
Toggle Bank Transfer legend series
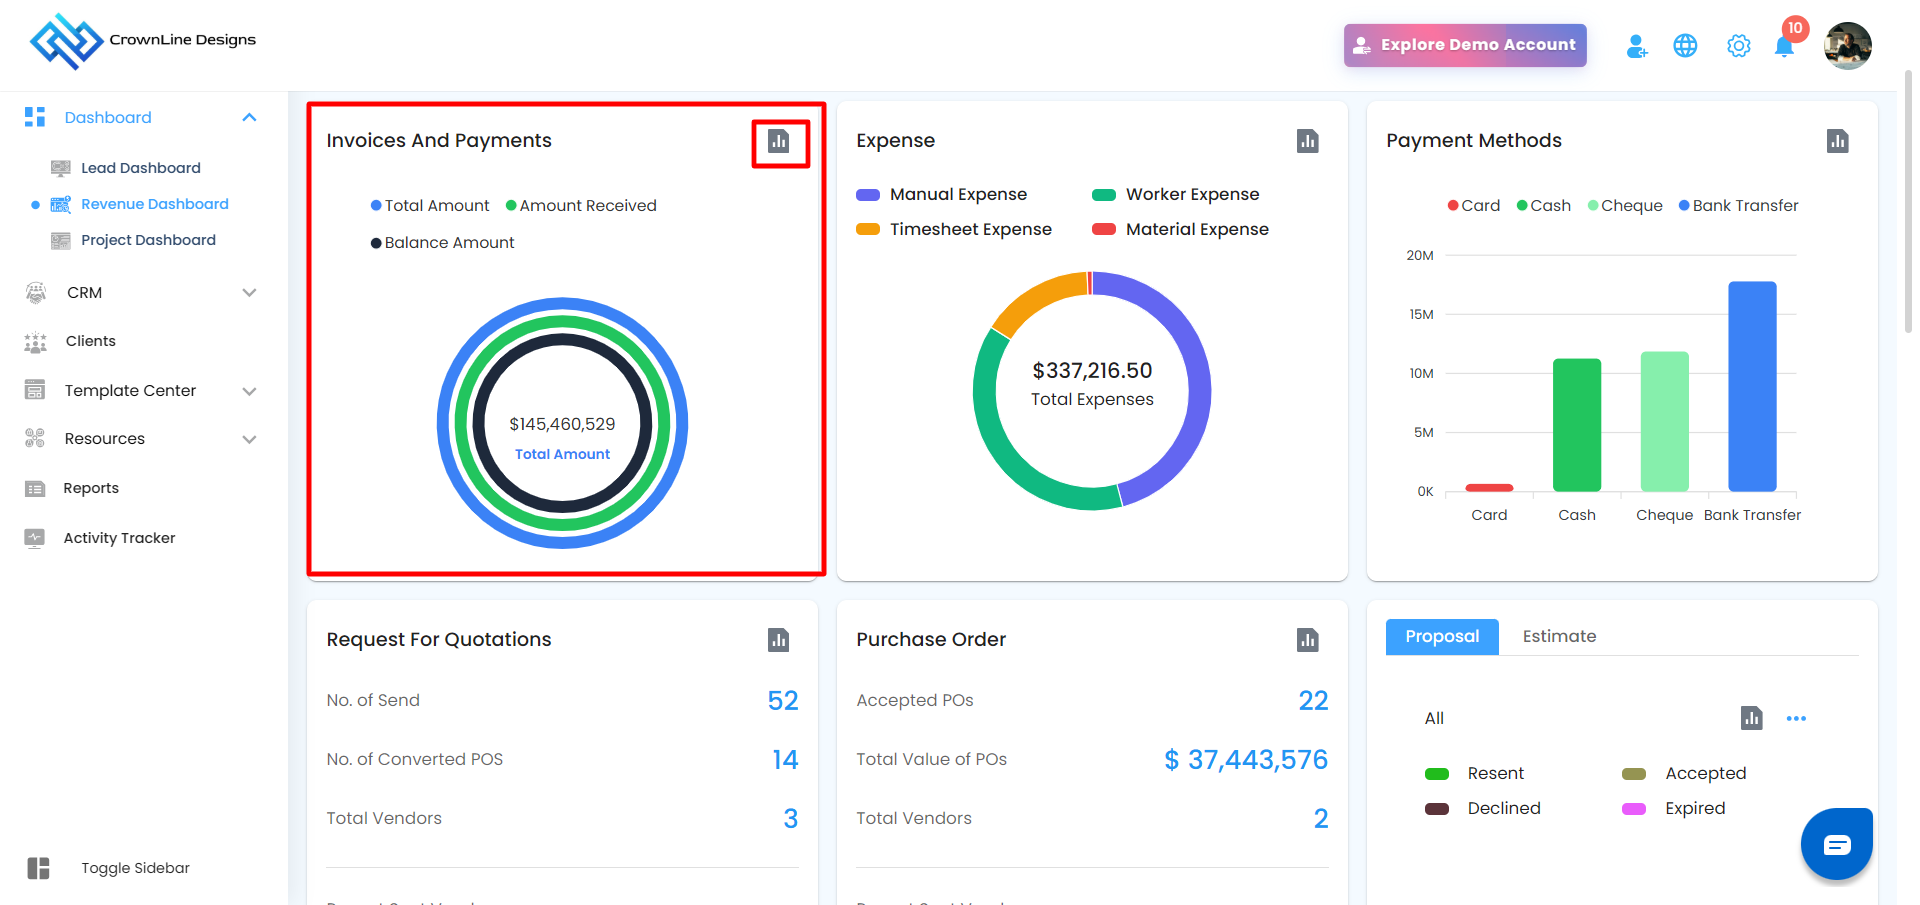(1738, 206)
